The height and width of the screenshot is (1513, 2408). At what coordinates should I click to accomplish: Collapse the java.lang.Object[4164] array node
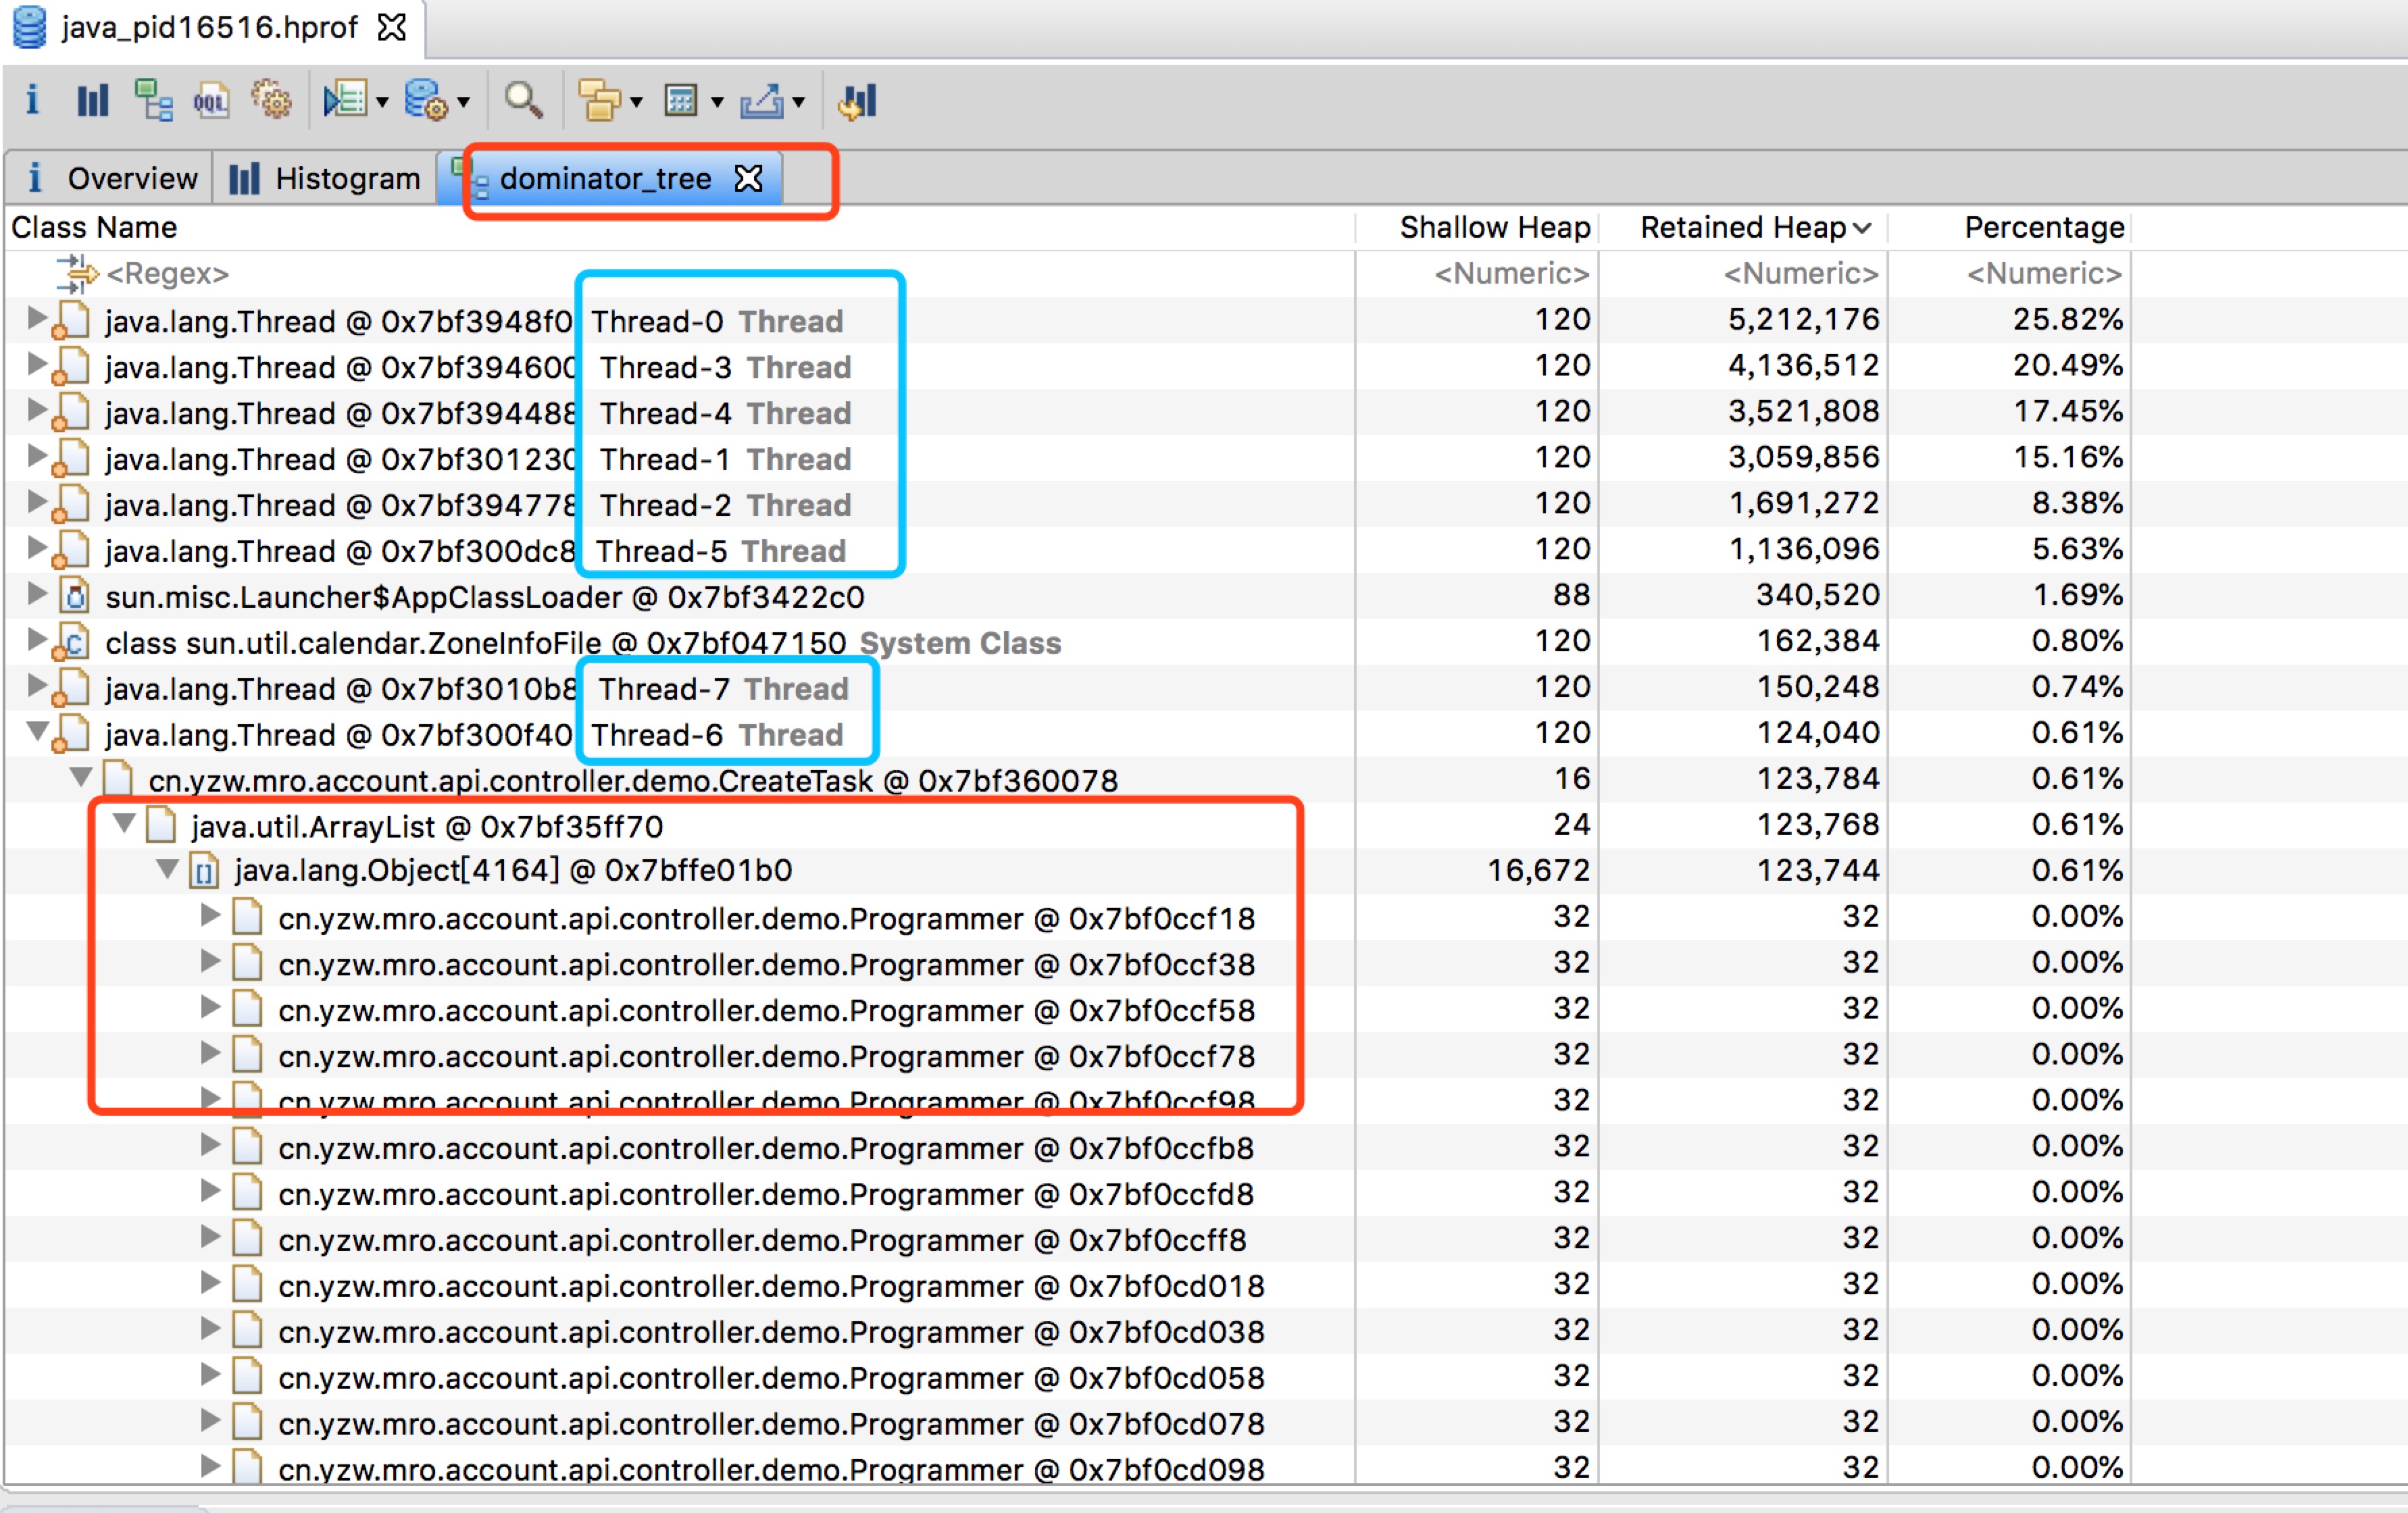(168, 869)
